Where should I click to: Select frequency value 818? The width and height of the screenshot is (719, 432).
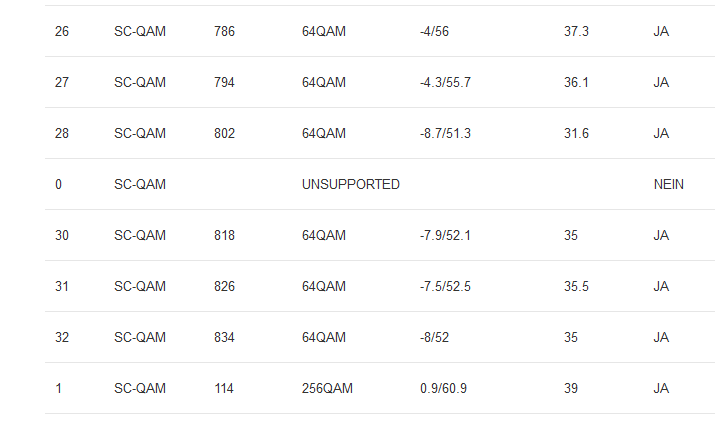(x=225, y=236)
